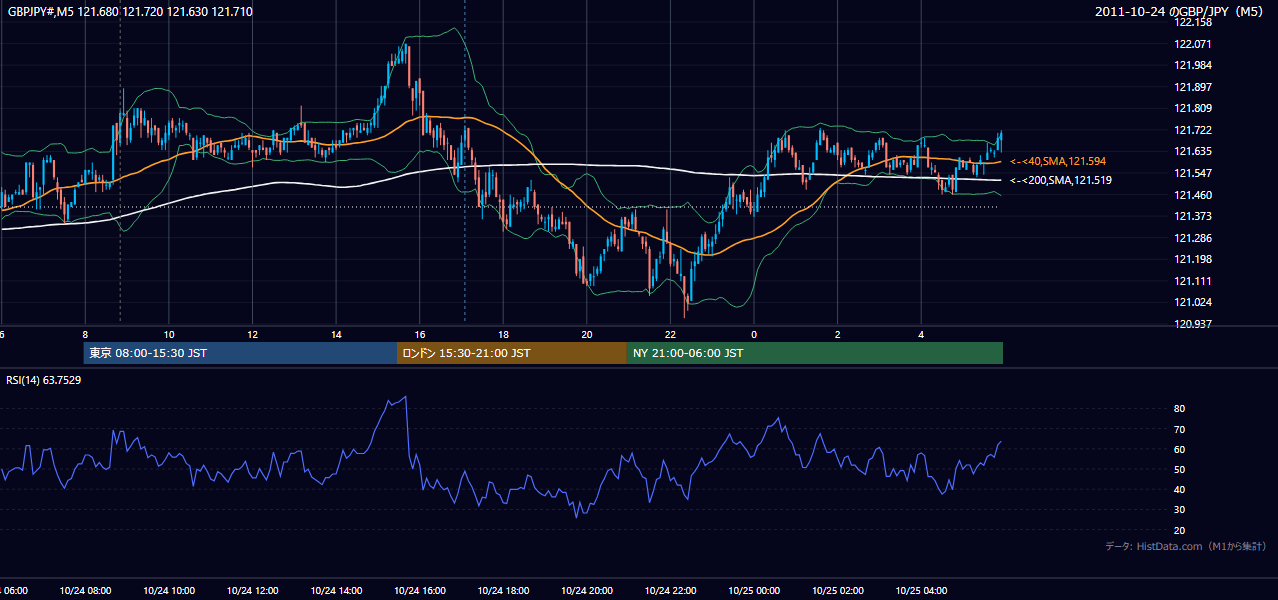Click RSI scale value 30
Image resolution: width=1278 pixels, height=600 pixels.
(x=1179, y=510)
